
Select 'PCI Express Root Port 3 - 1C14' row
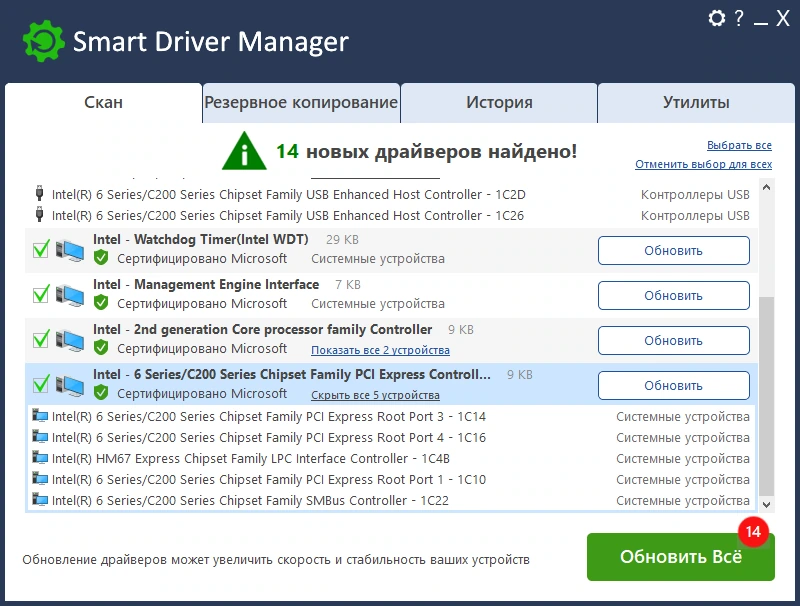pos(391,416)
